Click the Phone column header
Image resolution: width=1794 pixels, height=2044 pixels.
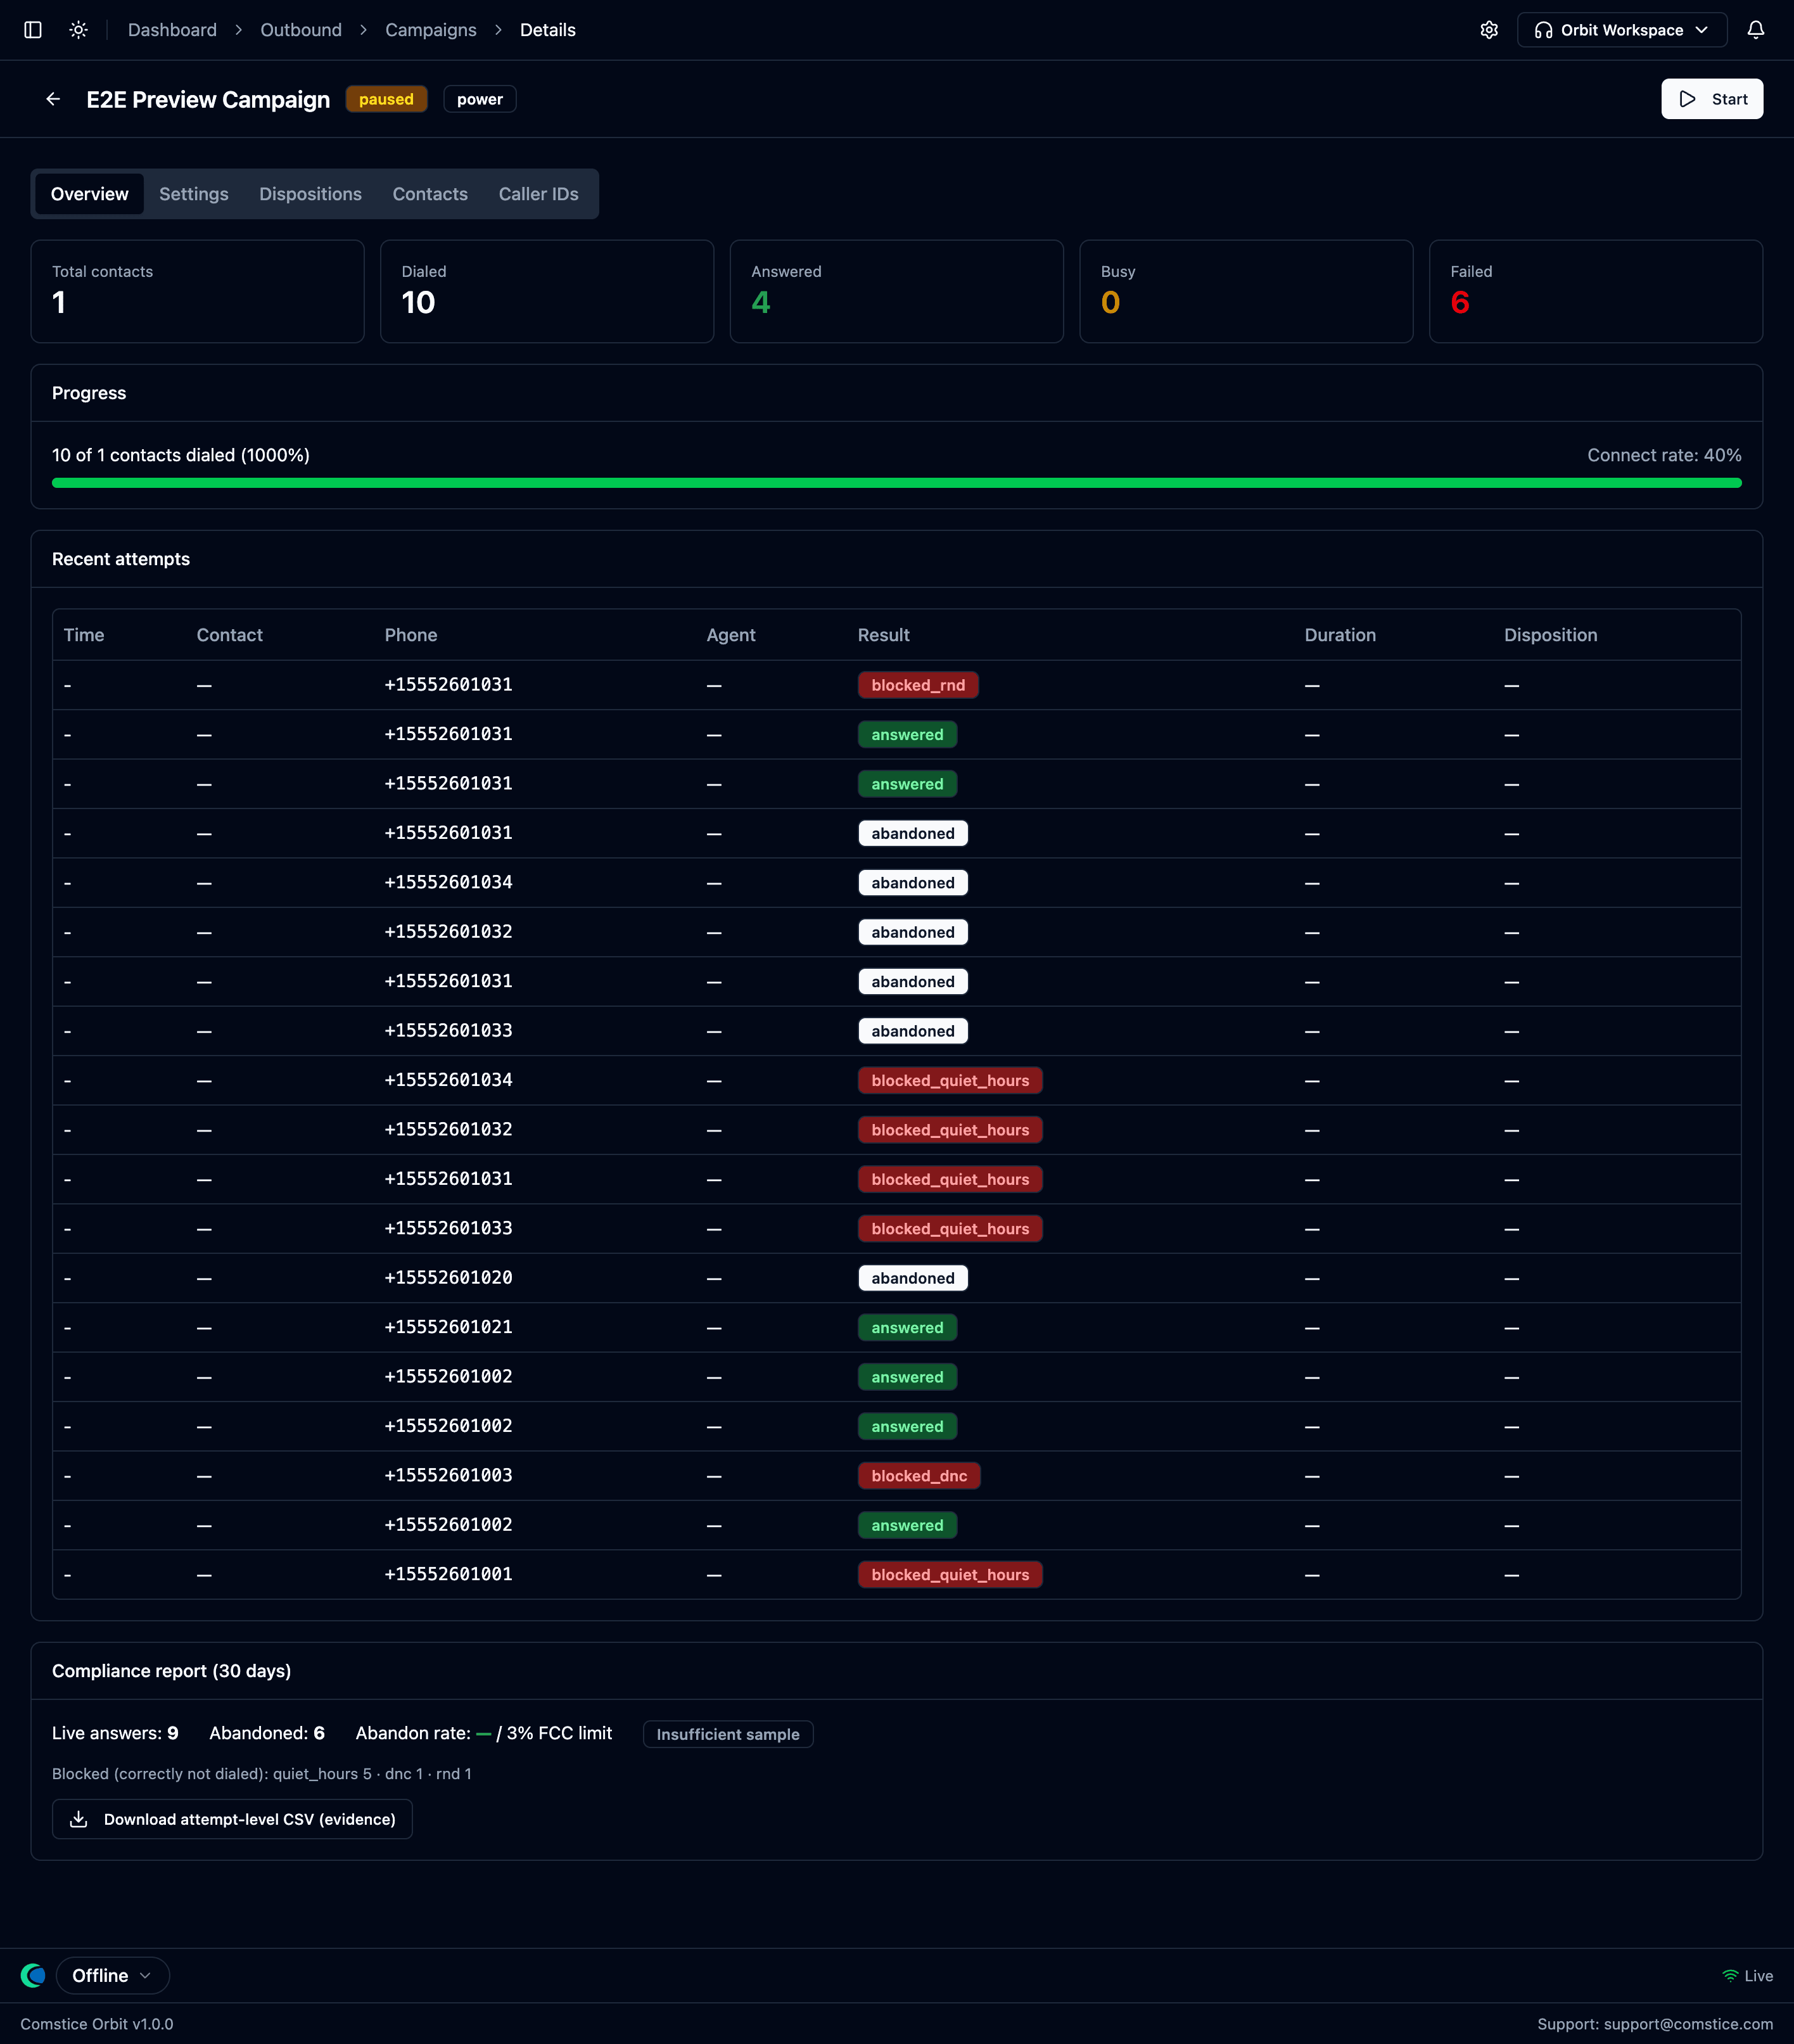click(x=411, y=635)
